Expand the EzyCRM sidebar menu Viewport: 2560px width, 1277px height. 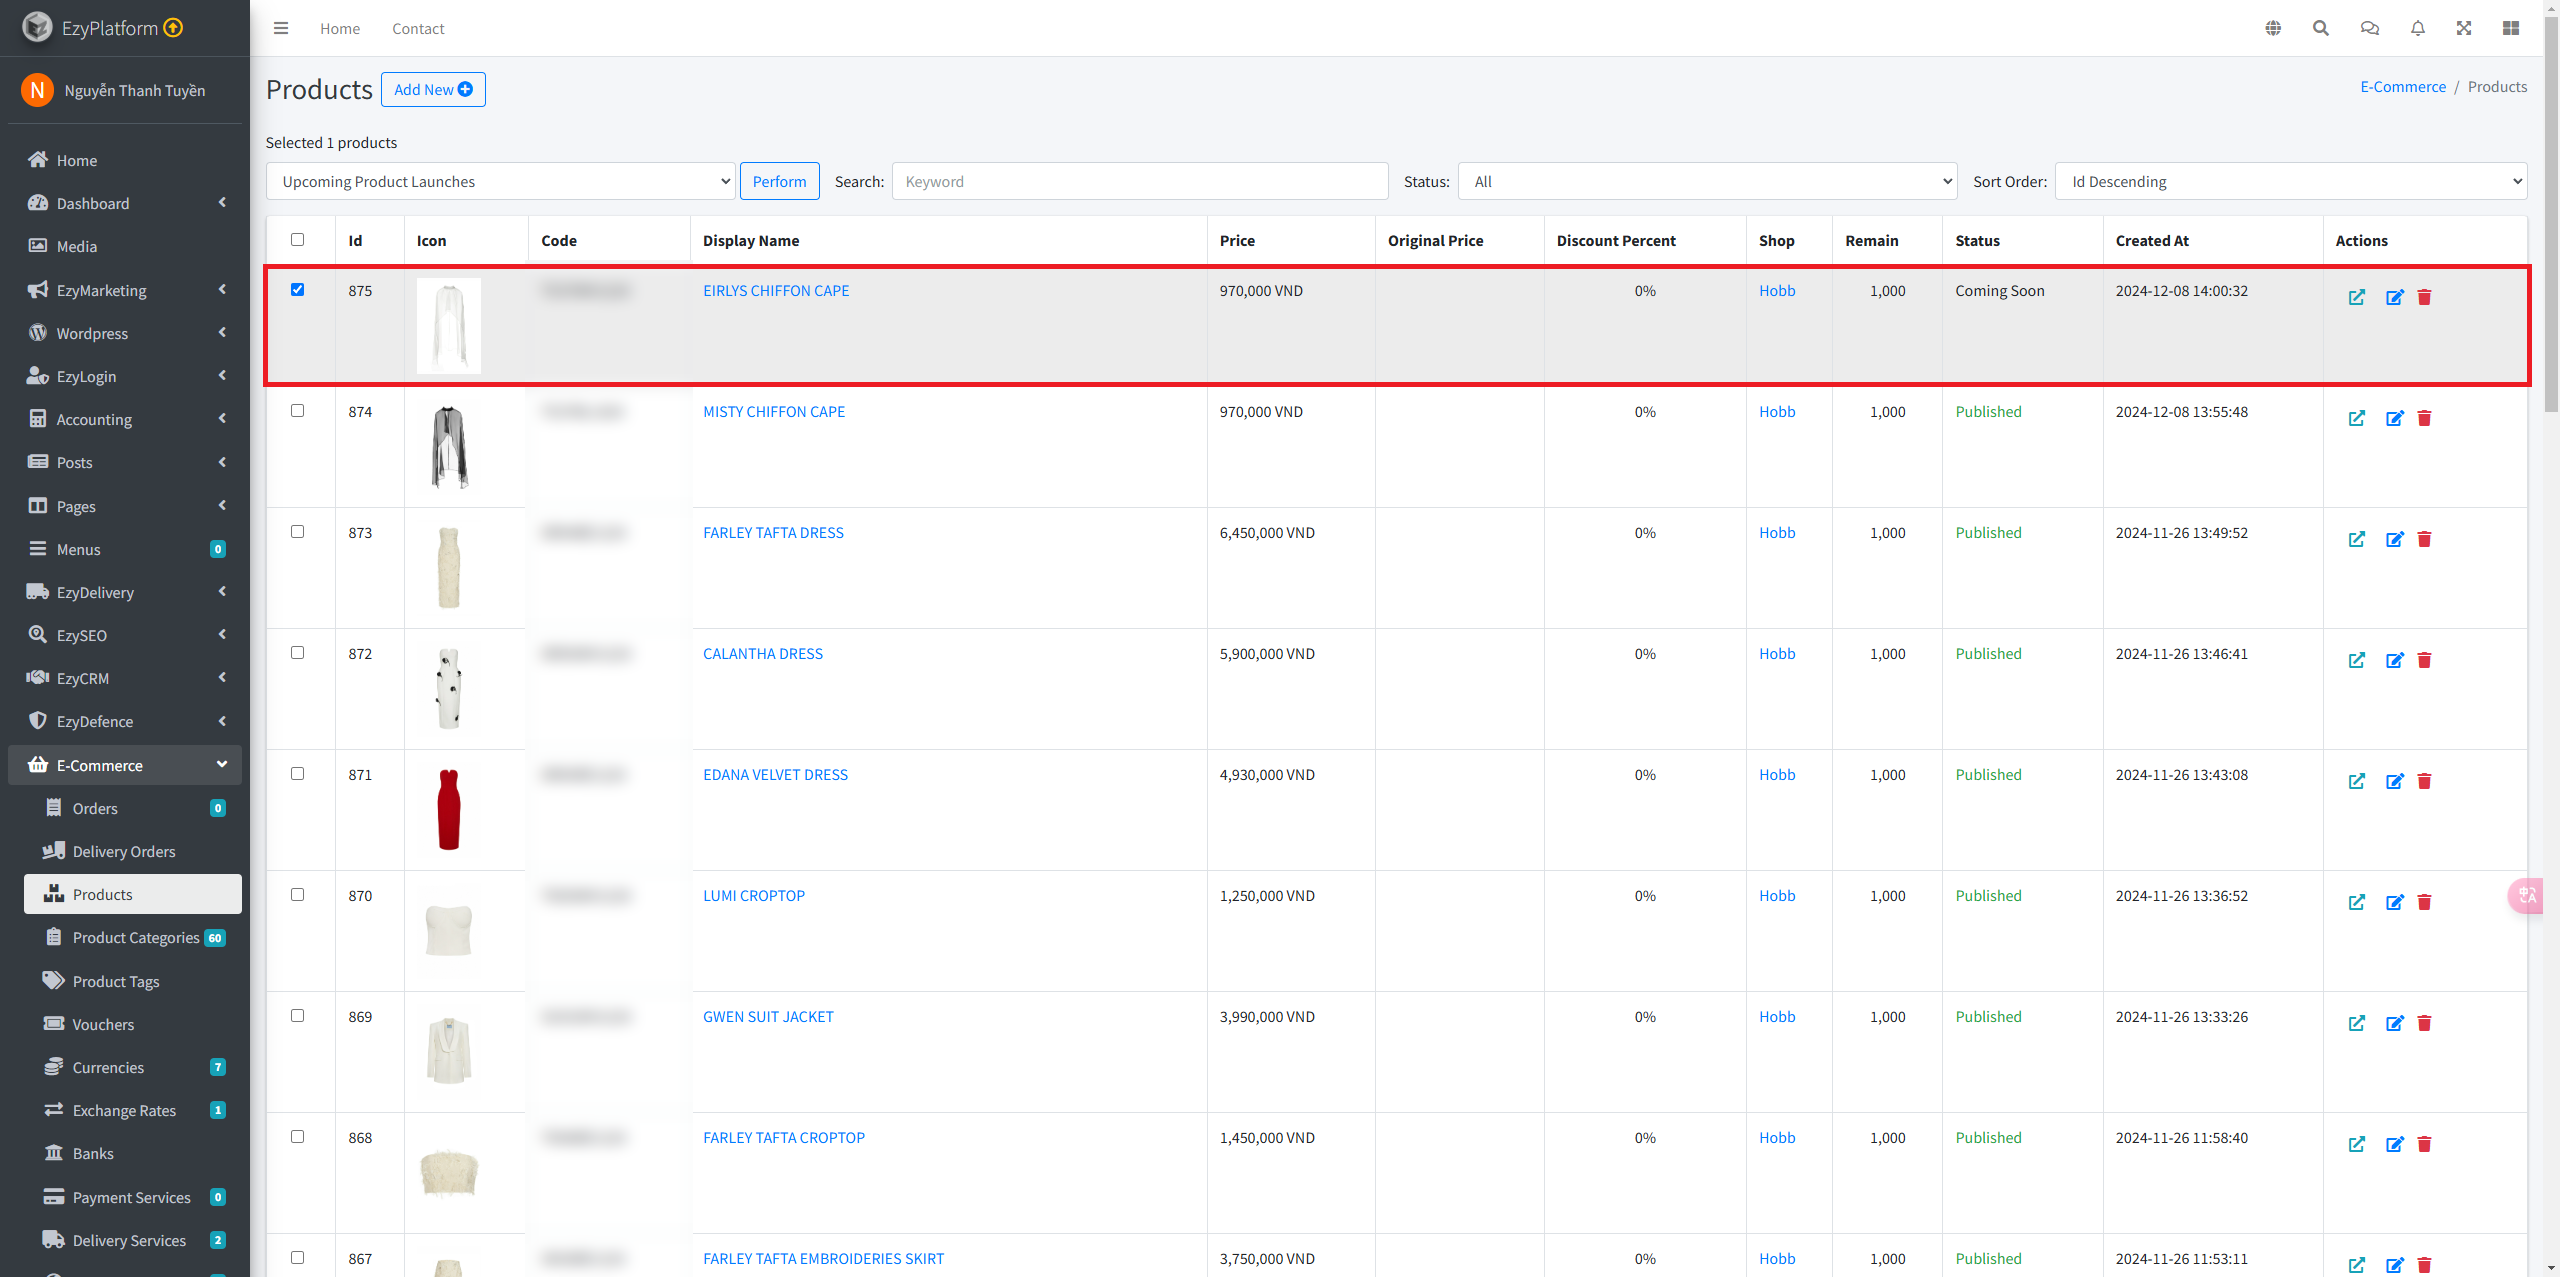point(125,678)
